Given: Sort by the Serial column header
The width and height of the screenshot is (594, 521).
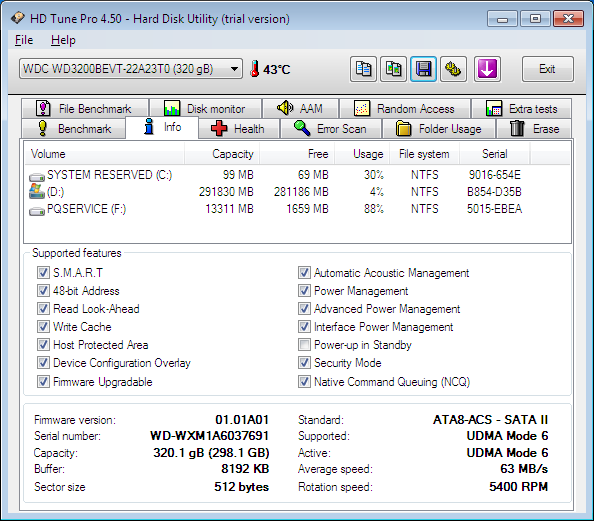Looking at the screenshot, I should (495, 154).
